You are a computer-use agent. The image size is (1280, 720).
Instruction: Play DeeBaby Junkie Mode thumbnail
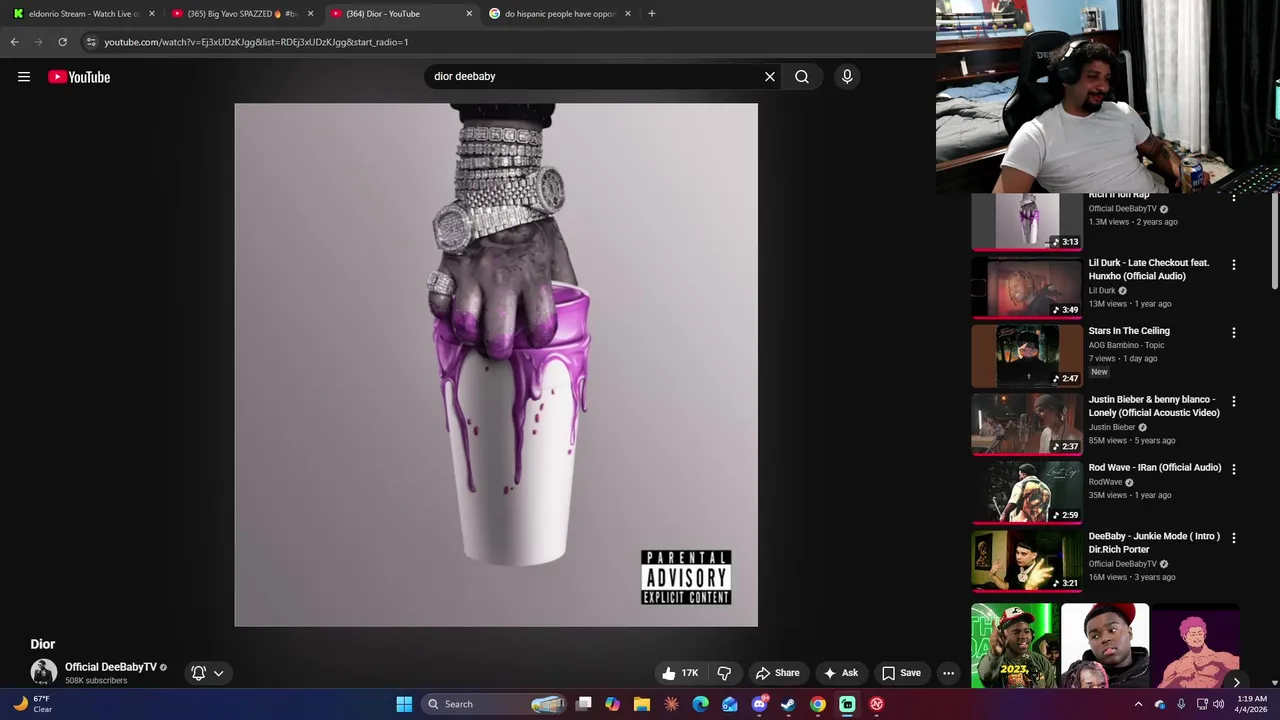1027,561
